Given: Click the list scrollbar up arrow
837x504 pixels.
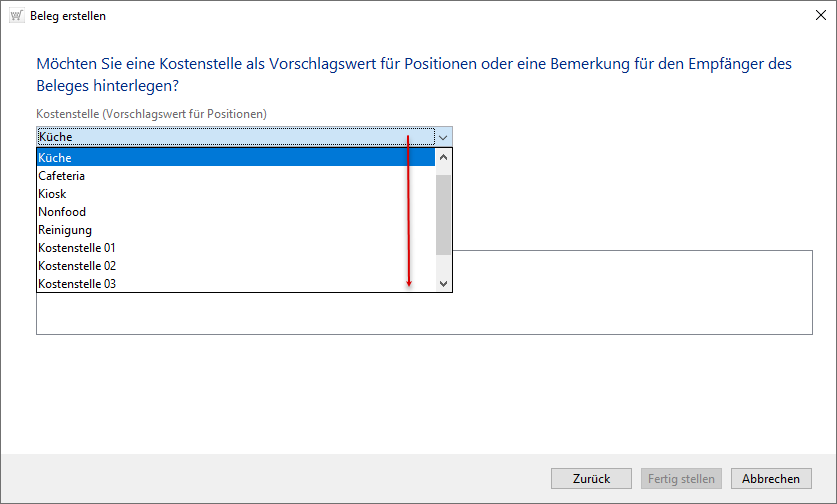Looking at the screenshot, I should pyautogui.click(x=444, y=157).
